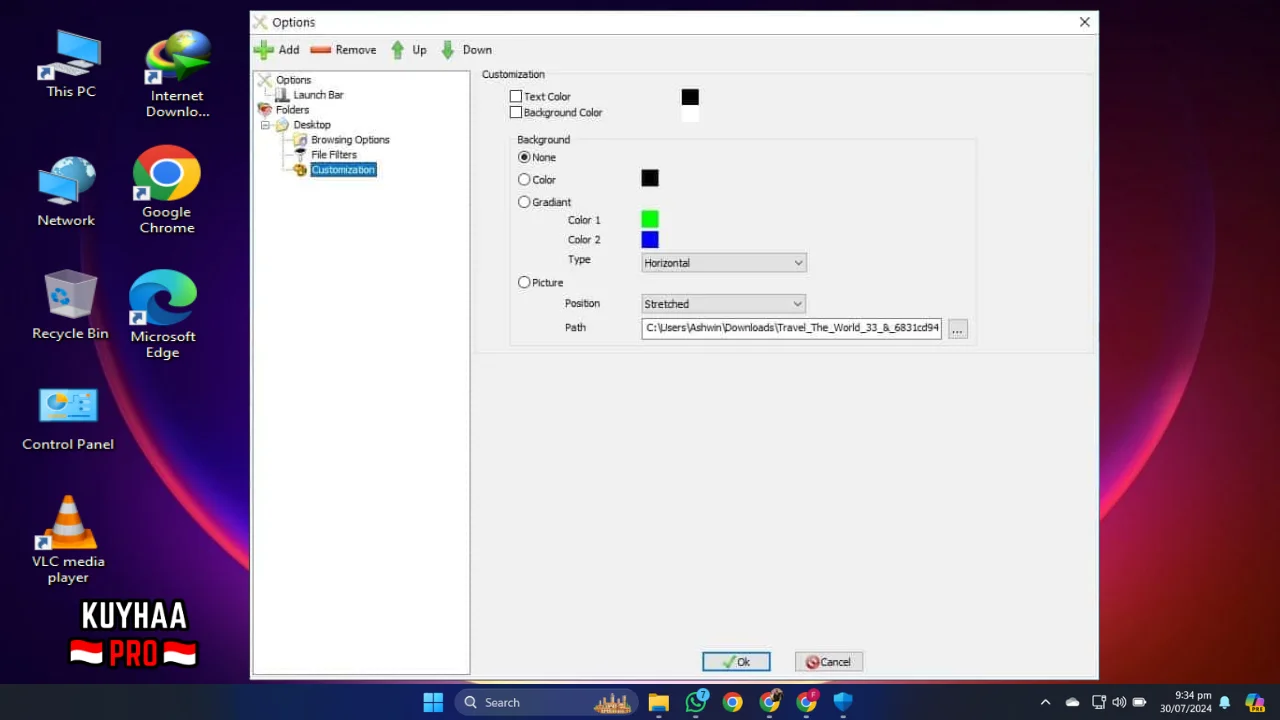The height and width of the screenshot is (720, 1280).
Task: Pick the white Background Color swatch
Action: (690, 113)
